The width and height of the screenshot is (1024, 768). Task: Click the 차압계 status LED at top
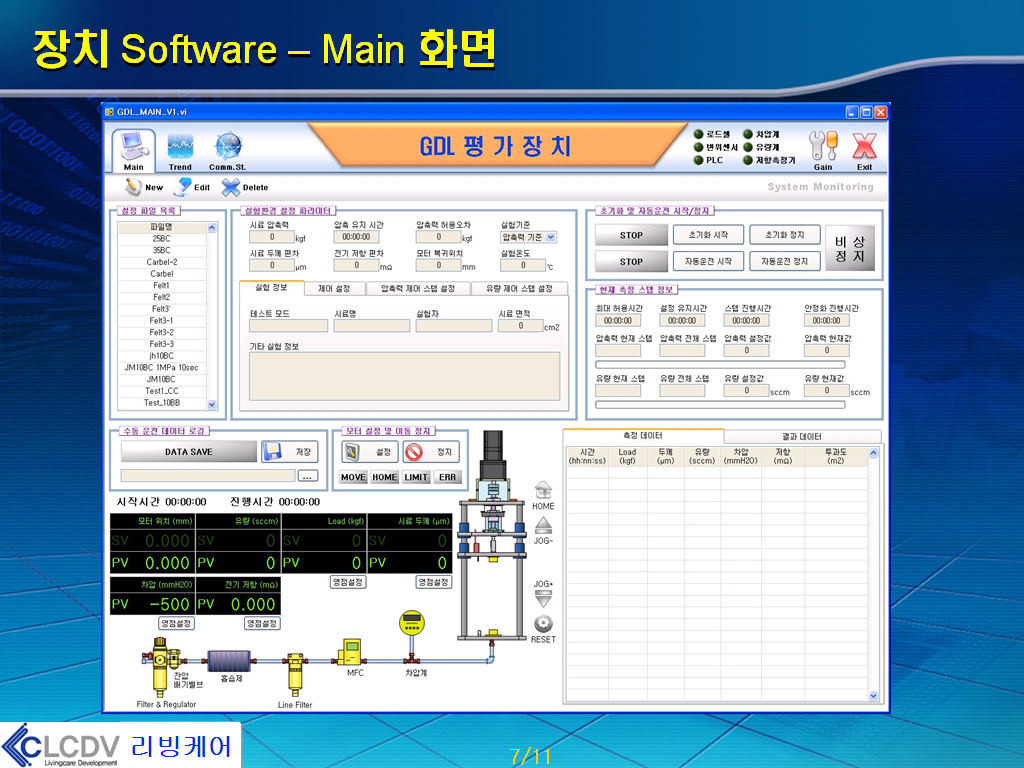tap(748, 134)
